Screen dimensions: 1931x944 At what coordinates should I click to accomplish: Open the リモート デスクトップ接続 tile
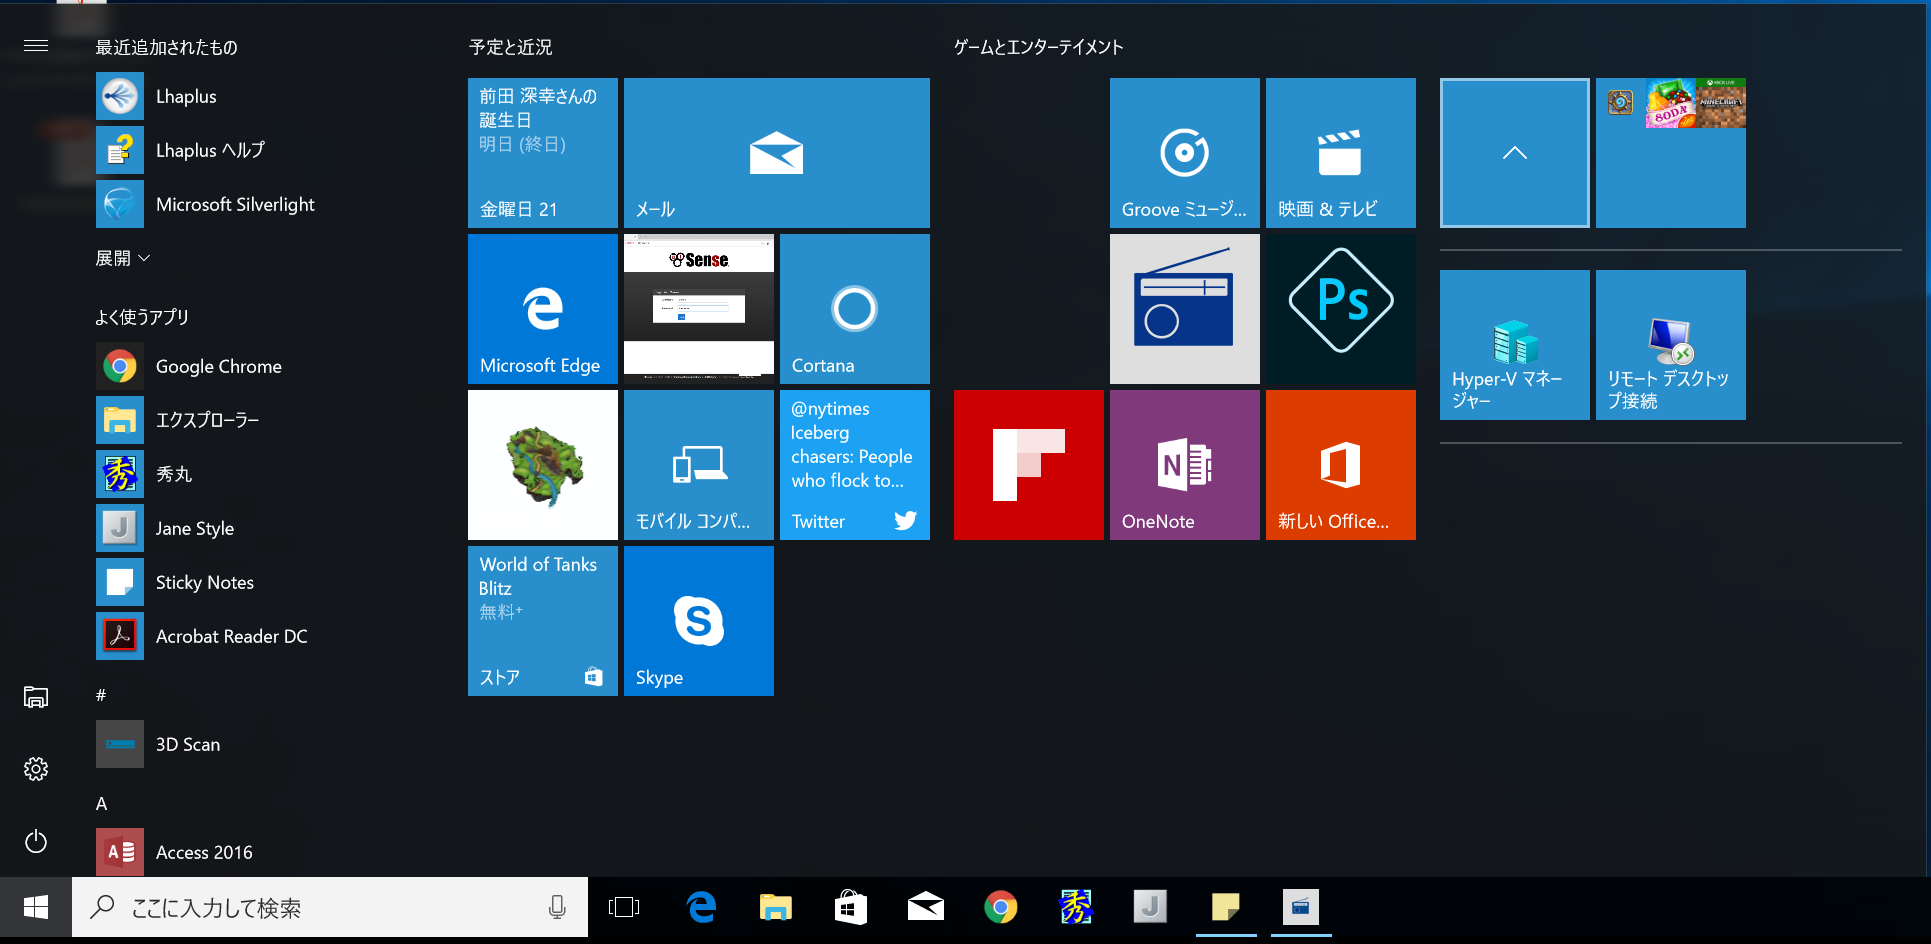tap(1671, 345)
